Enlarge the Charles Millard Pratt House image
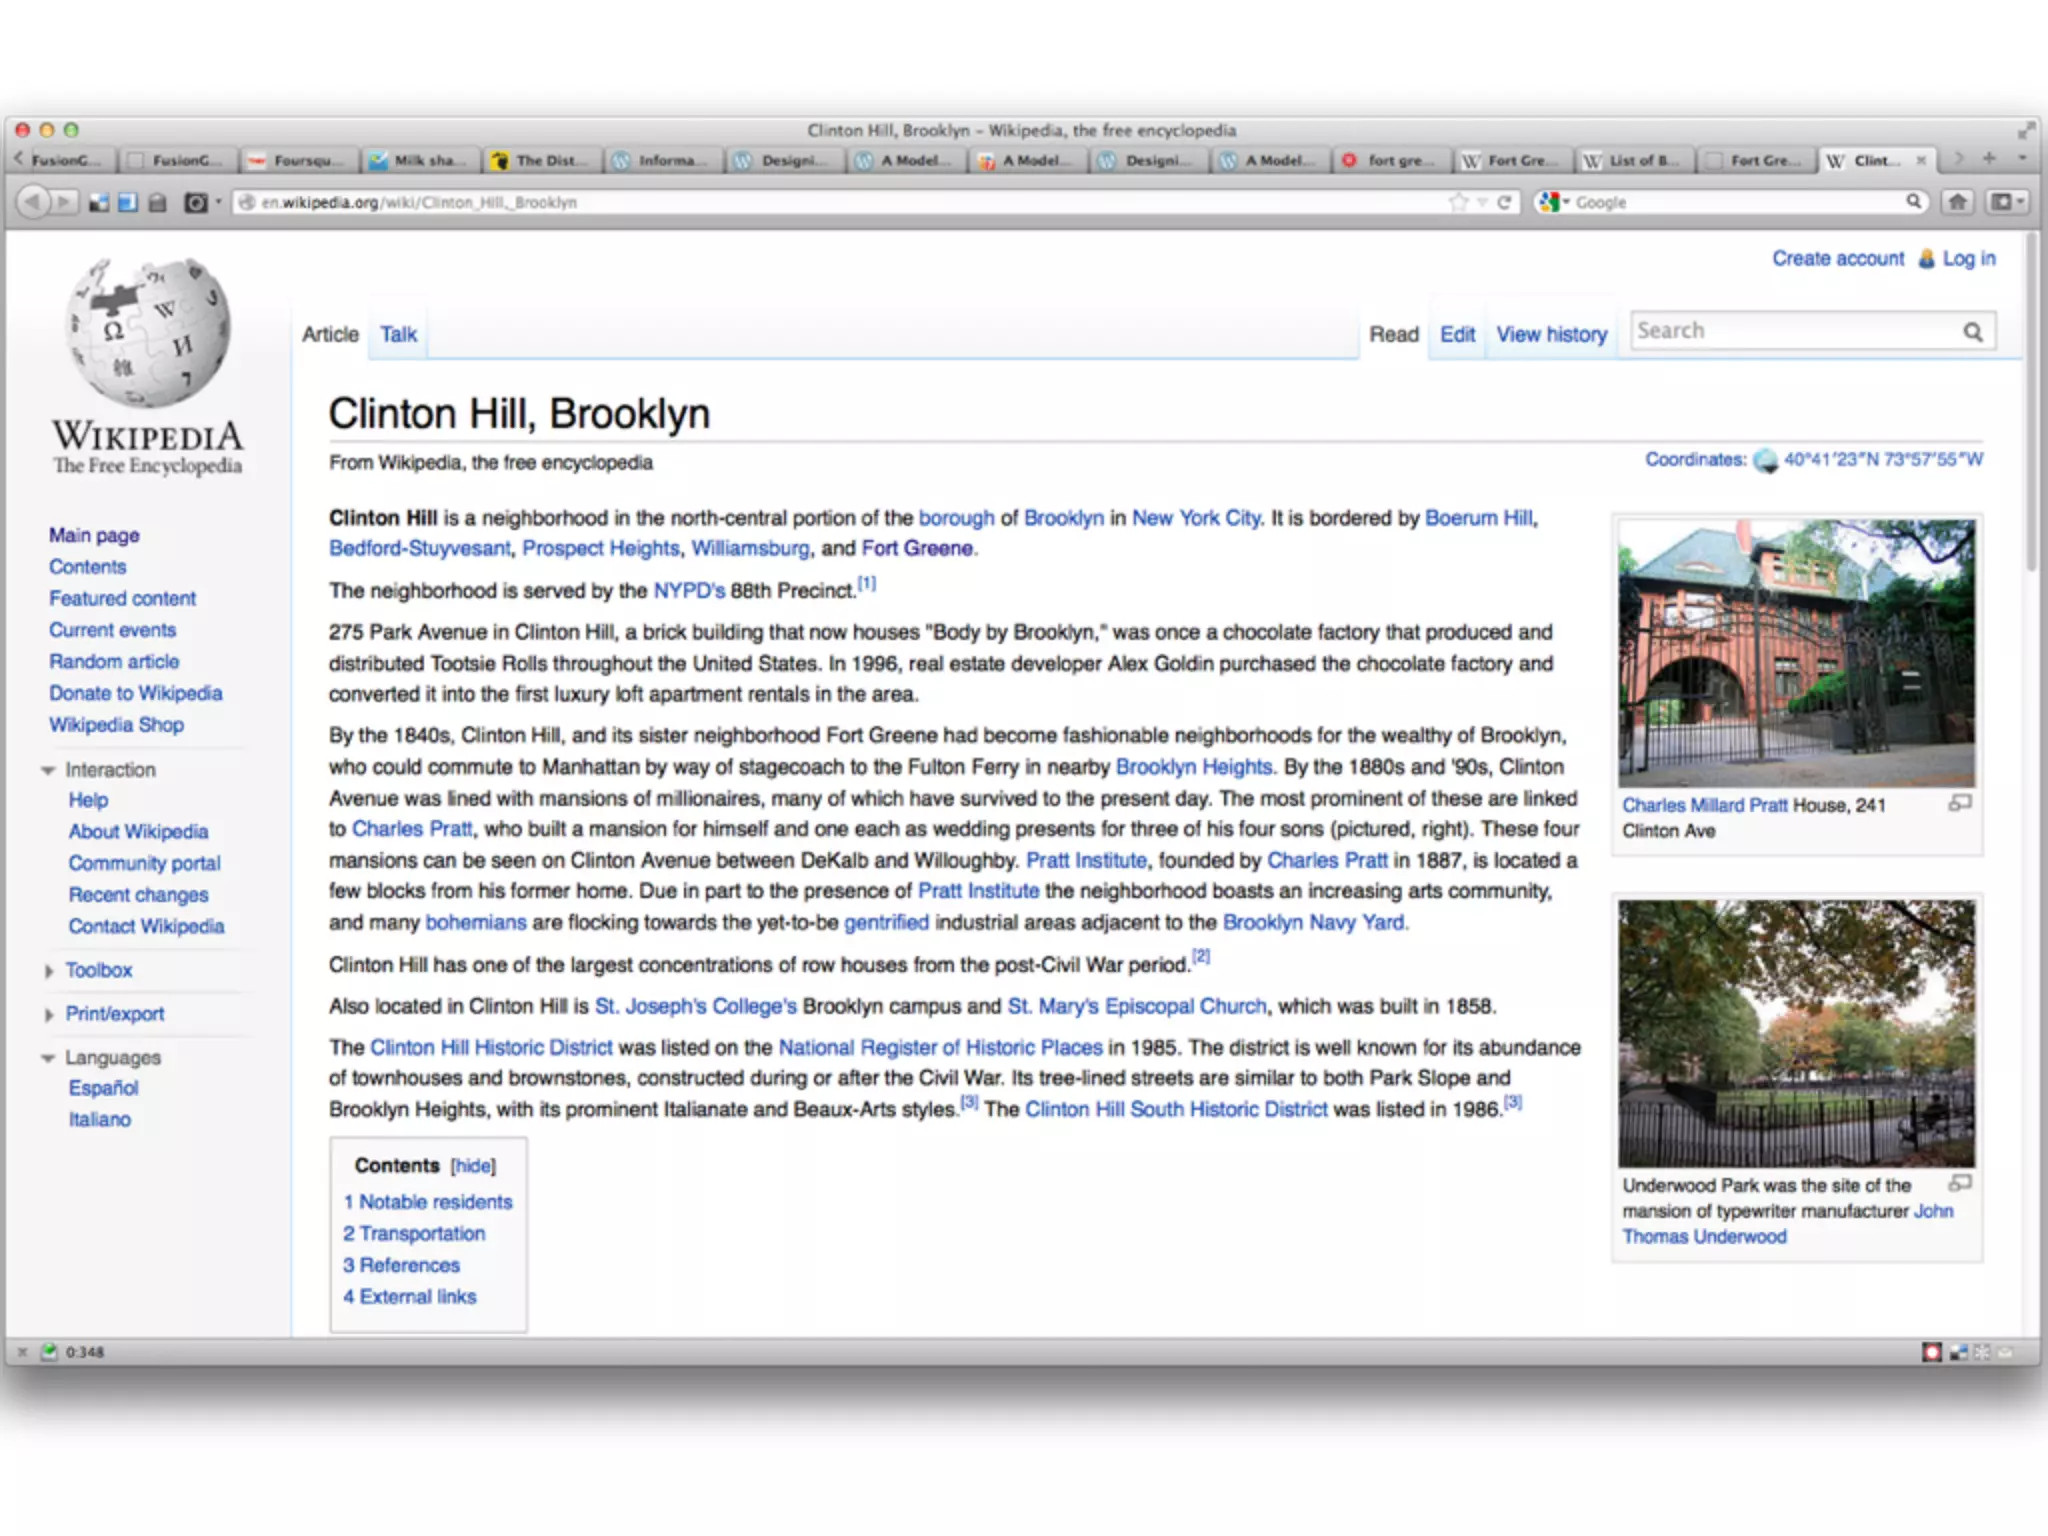This screenshot has height=1536, width=2048. point(1960,803)
